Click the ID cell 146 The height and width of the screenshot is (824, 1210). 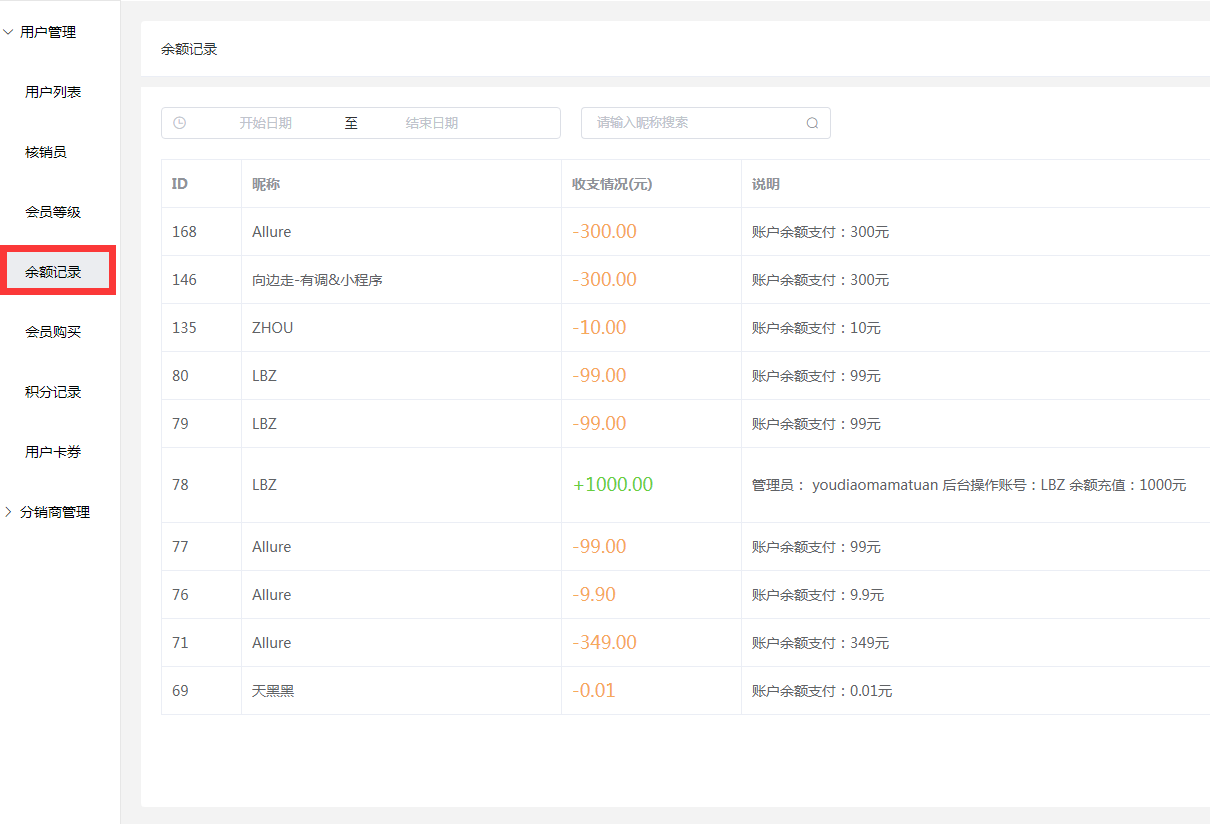[184, 280]
